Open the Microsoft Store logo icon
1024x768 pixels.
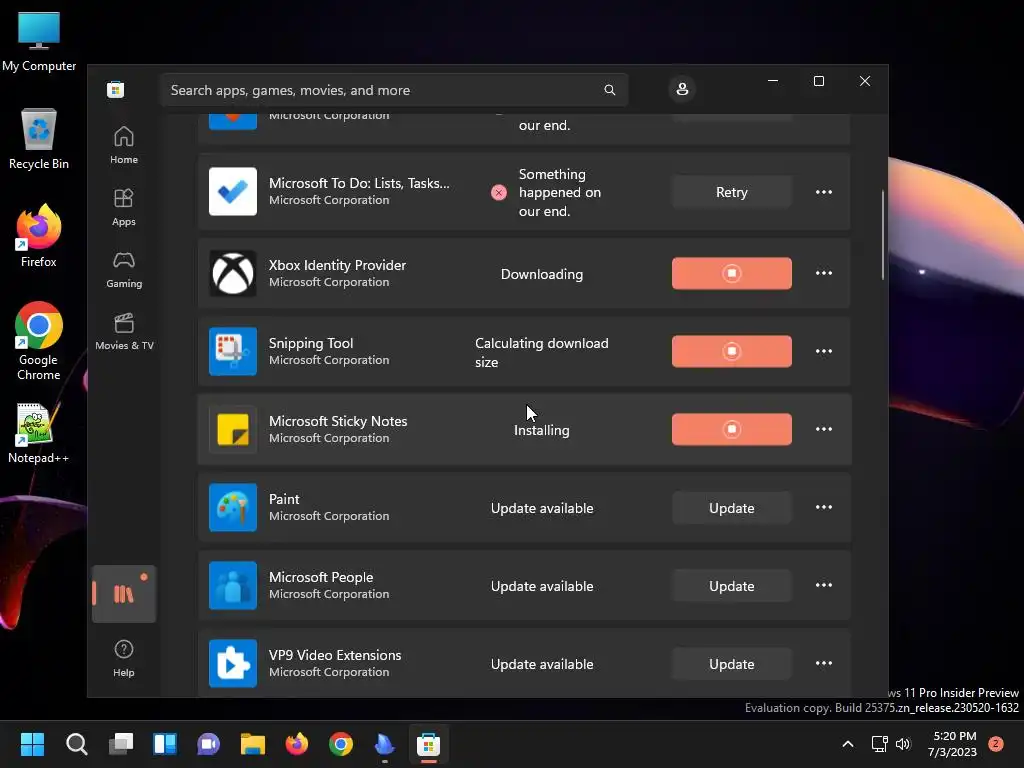pyautogui.click(x=116, y=89)
